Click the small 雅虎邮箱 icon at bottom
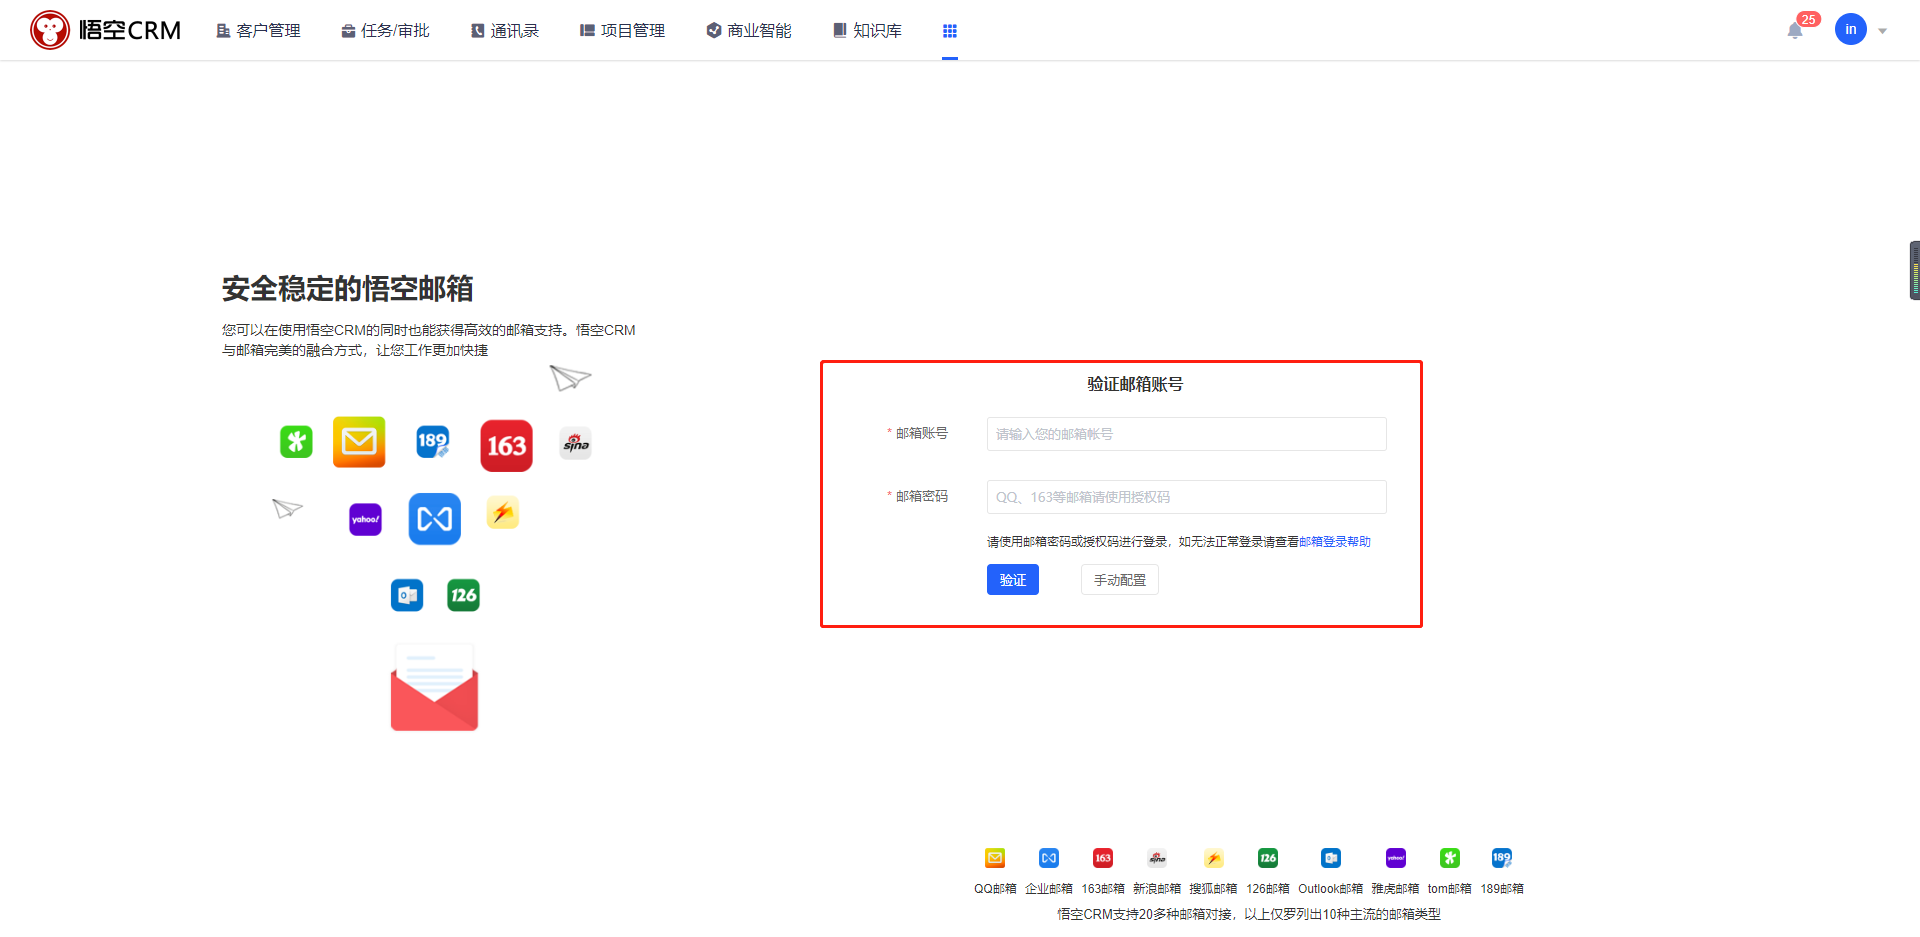 click(x=1396, y=858)
